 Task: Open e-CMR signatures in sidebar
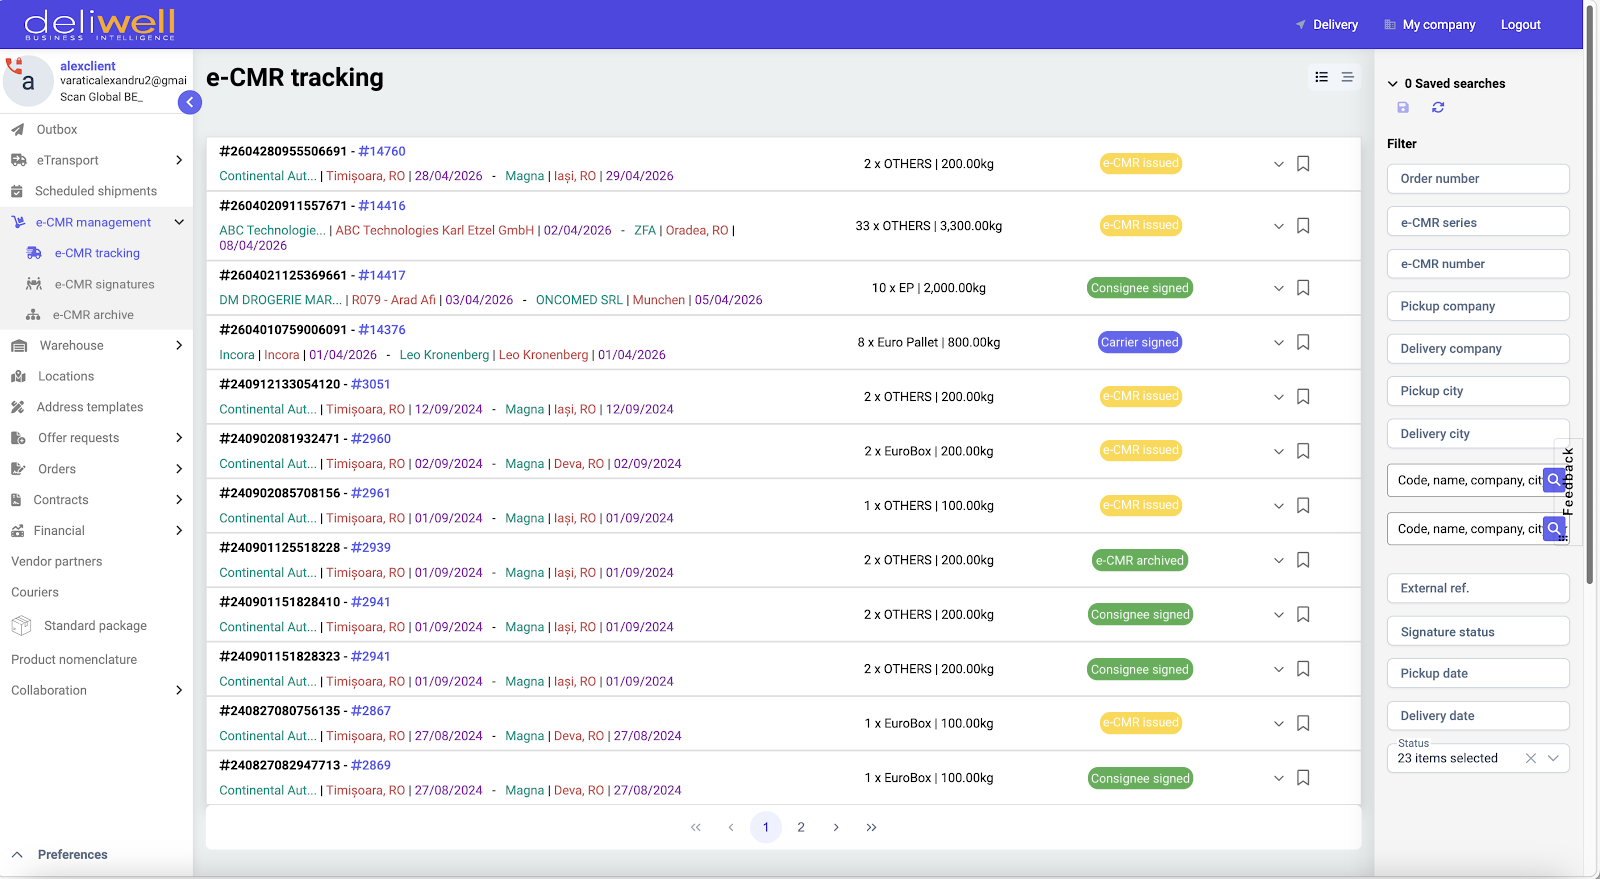(104, 284)
